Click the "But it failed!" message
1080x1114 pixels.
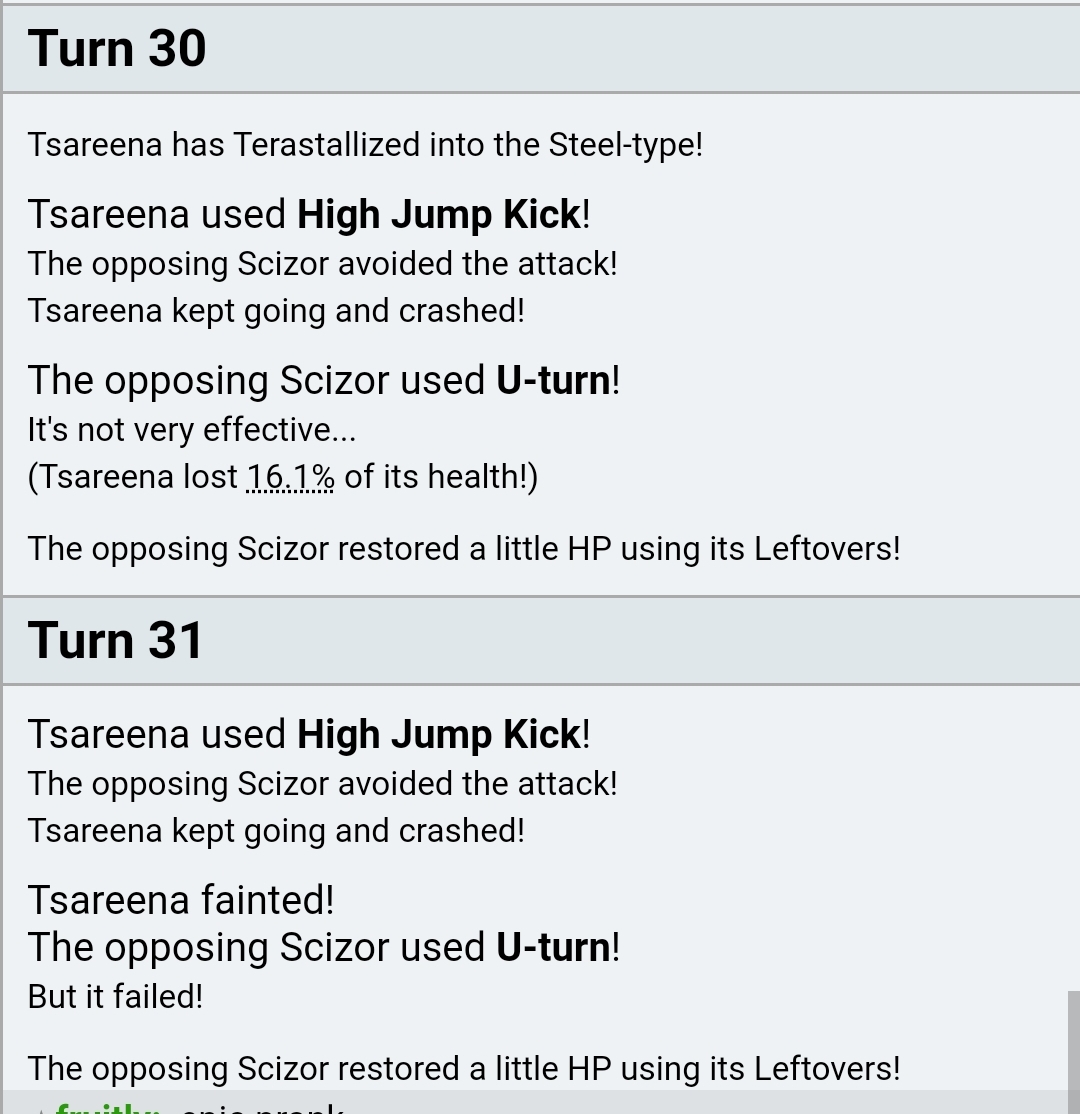coord(115,996)
